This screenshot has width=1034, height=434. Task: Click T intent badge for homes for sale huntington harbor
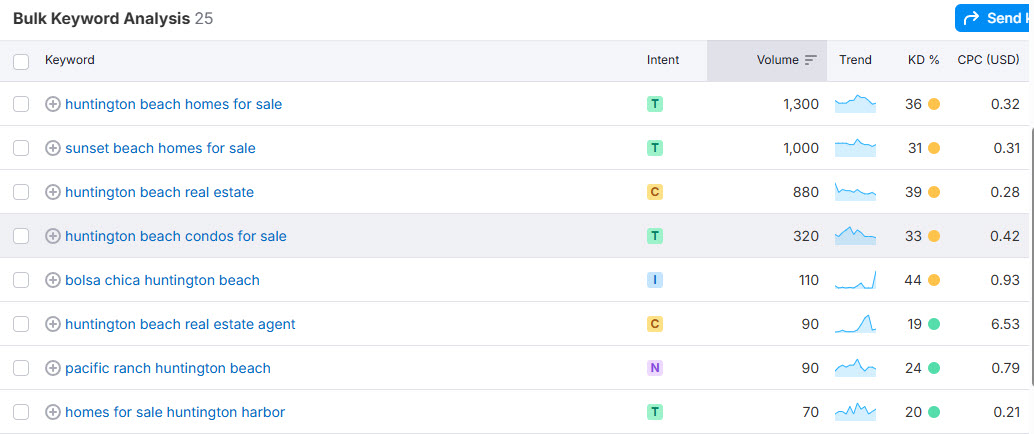[x=655, y=412]
